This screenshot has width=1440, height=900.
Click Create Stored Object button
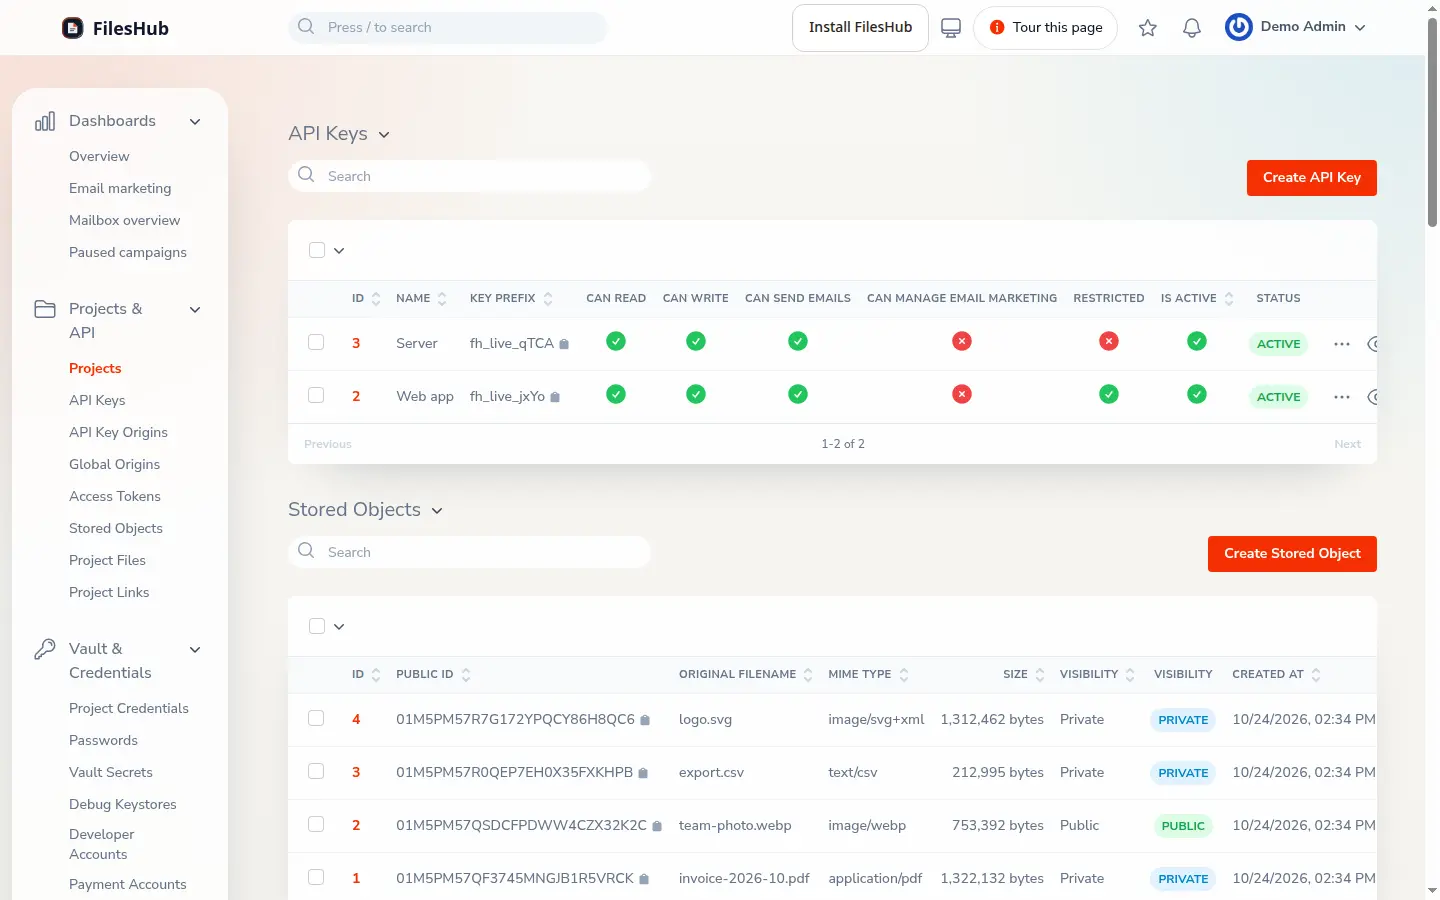pos(1292,554)
